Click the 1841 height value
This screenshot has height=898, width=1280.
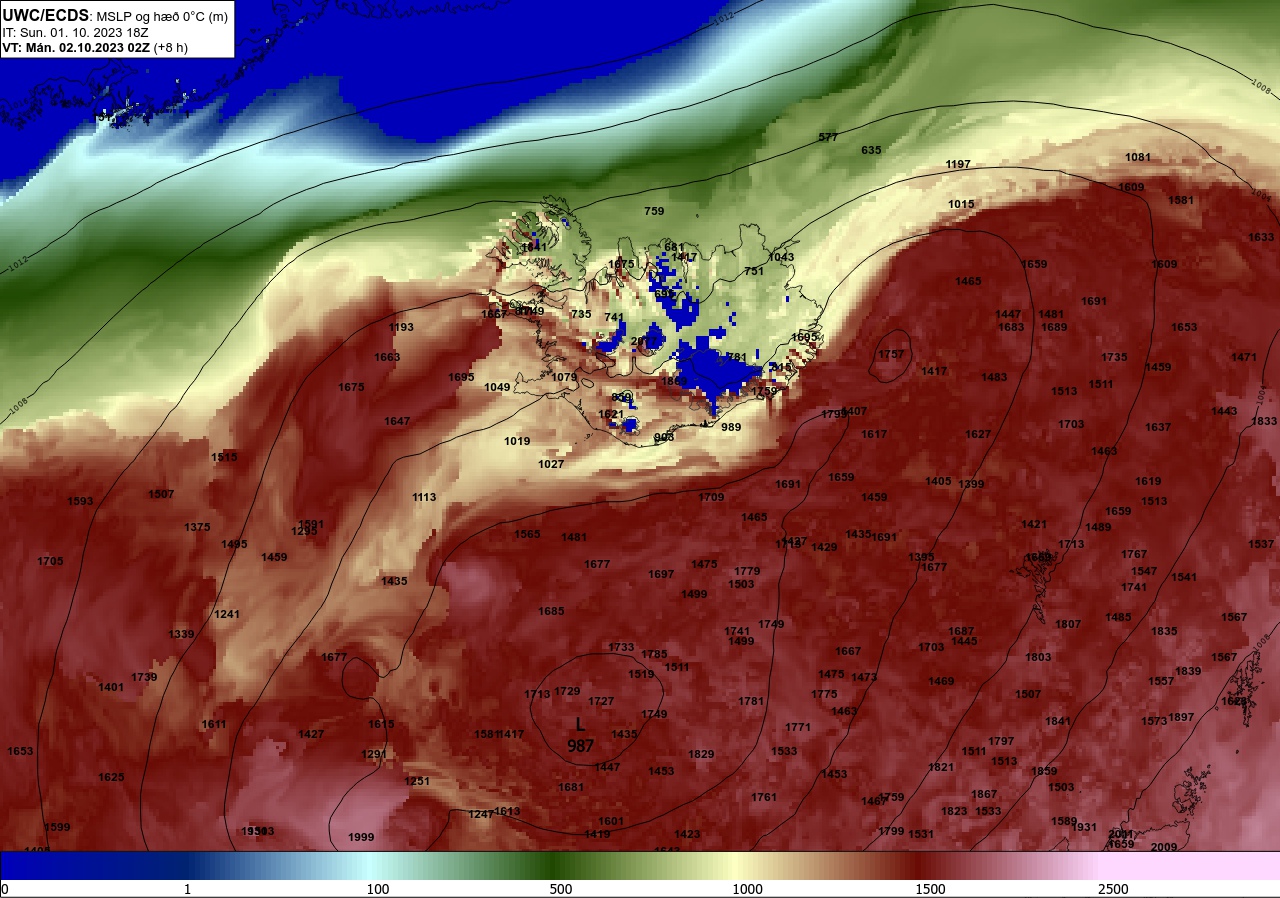(1058, 721)
